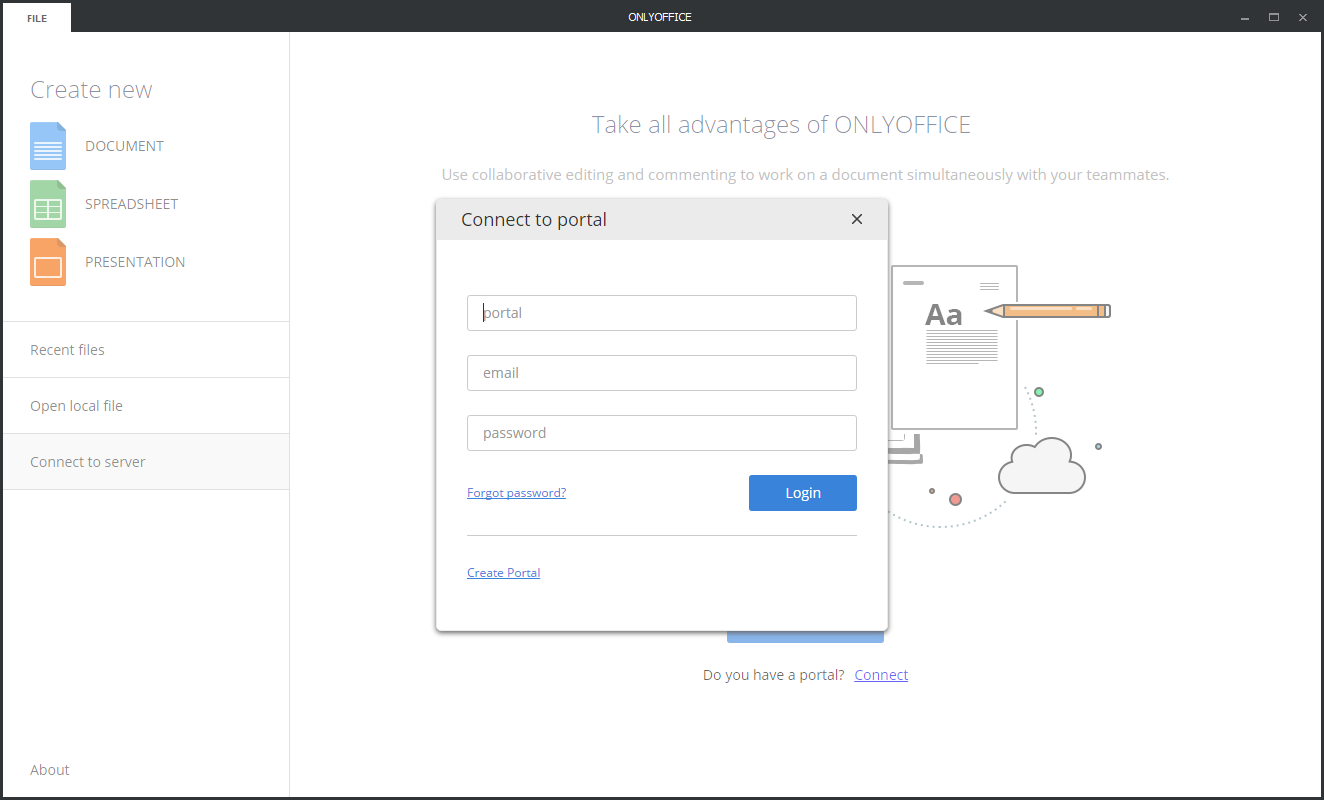Open the Forgot password link

pyautogui.click(x=516, y=493)
